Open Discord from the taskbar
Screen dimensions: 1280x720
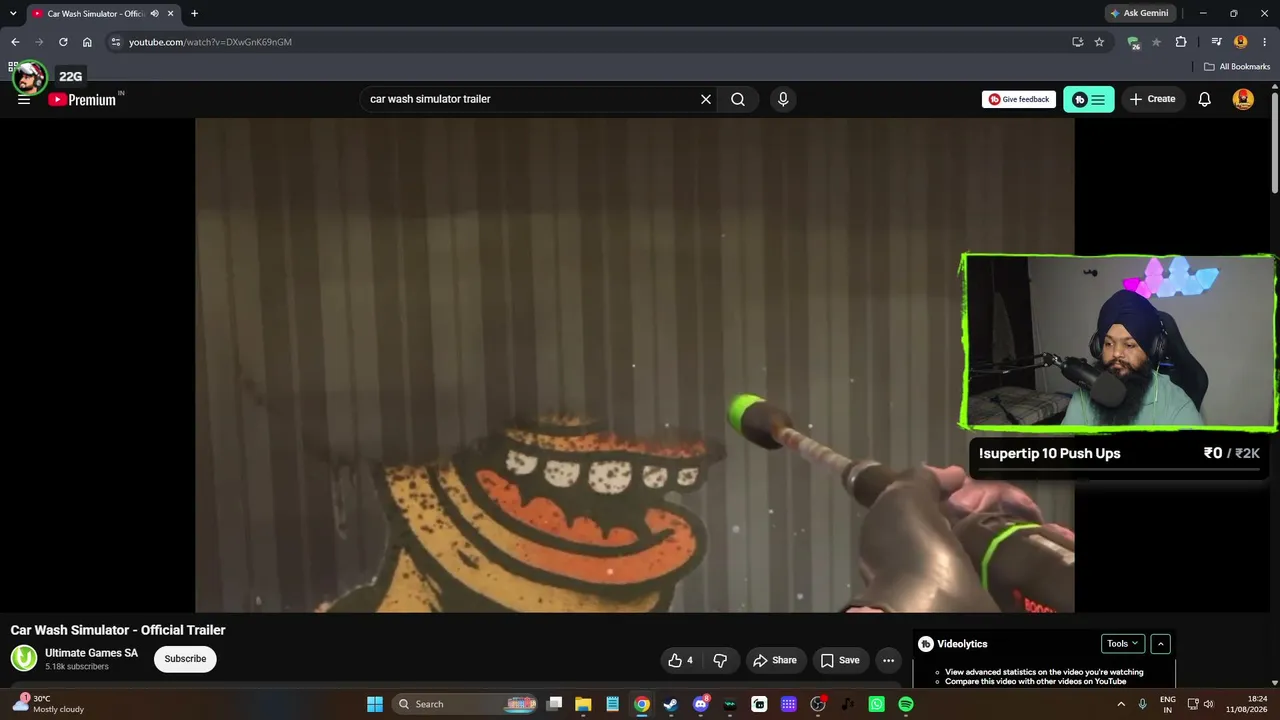(700, 704)
